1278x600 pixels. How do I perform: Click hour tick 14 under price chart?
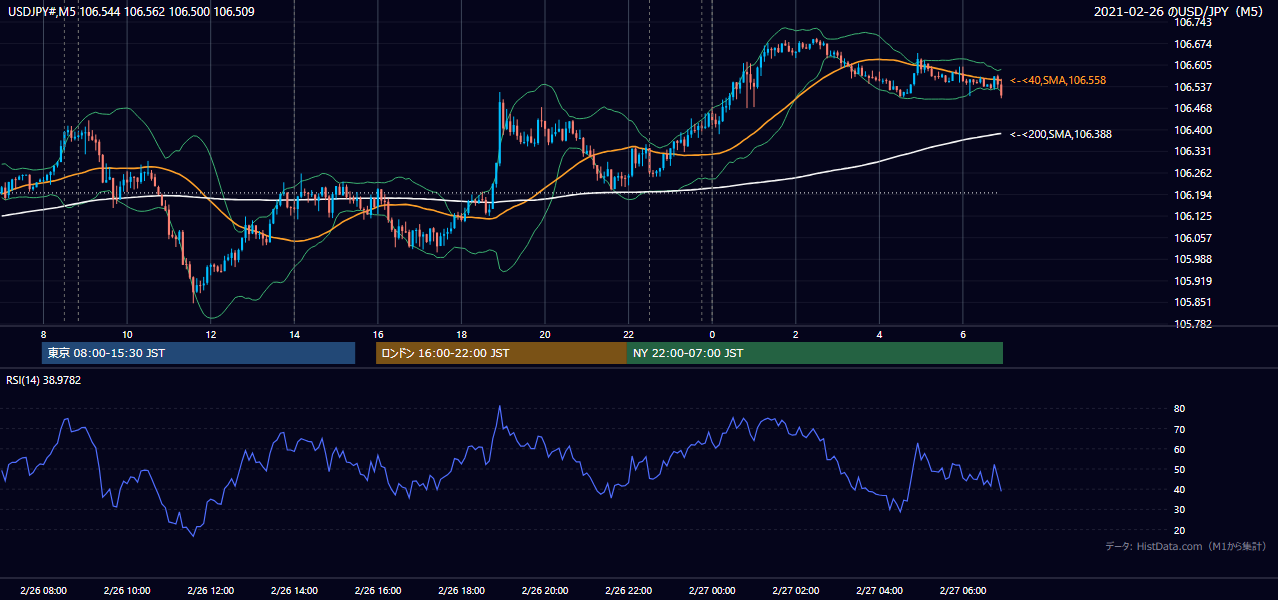294,334
